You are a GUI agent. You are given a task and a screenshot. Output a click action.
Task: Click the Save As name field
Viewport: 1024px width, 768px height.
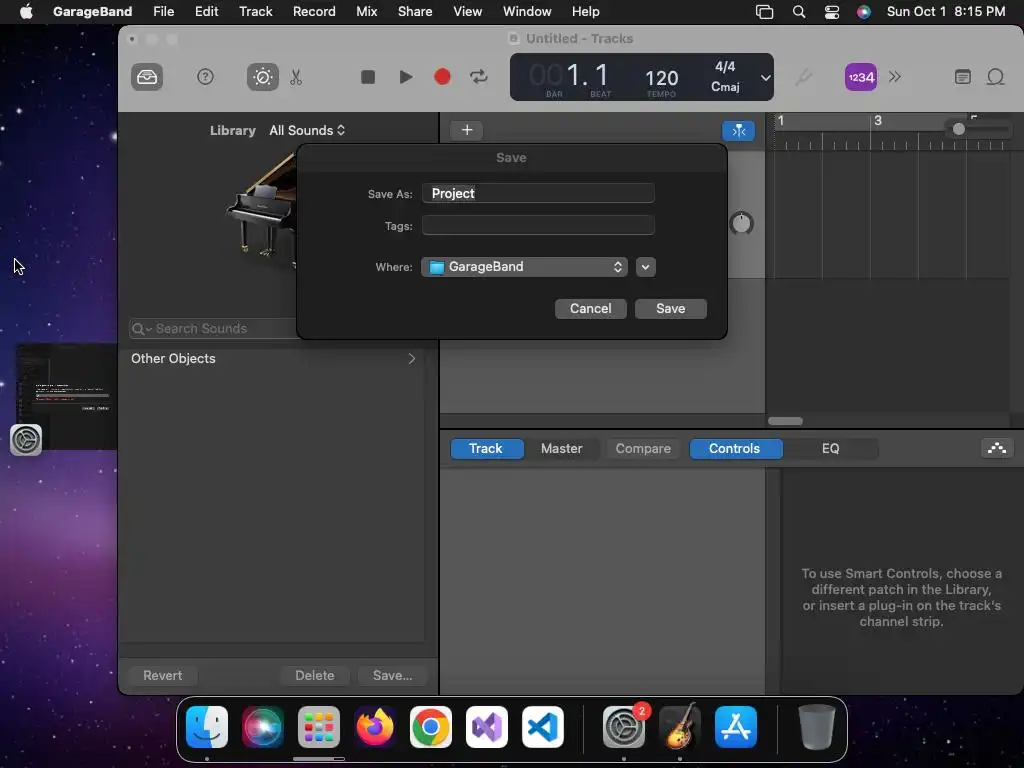click(x=538, y=193)
